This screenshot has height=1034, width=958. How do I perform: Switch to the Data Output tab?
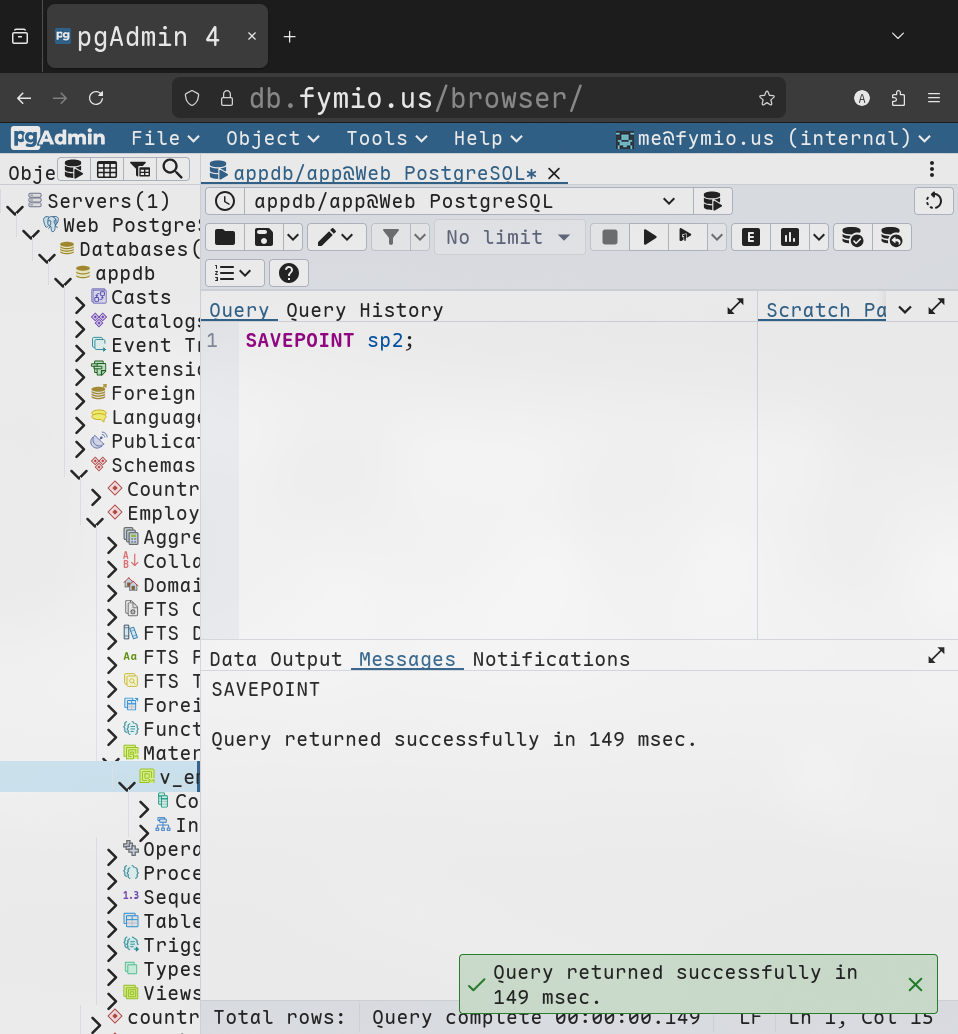pyautogui.click(x=276, y=659)
